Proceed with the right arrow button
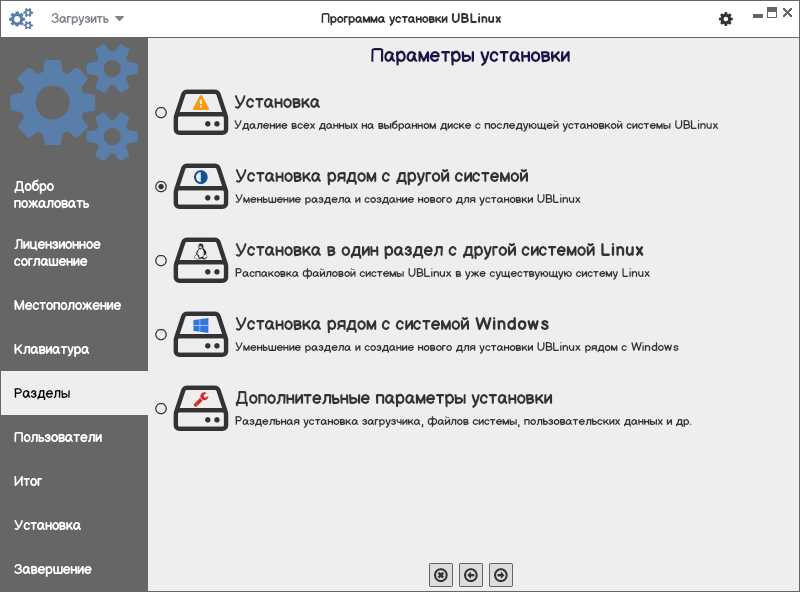This screenshot has height=592, width=800. (501, 575)
